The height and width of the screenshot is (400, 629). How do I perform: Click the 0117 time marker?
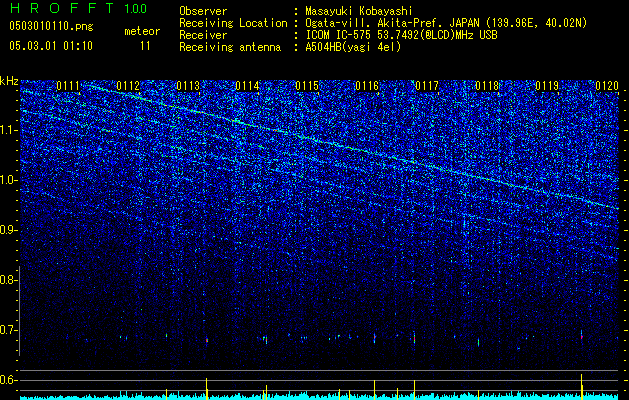[x=427, y=86]
